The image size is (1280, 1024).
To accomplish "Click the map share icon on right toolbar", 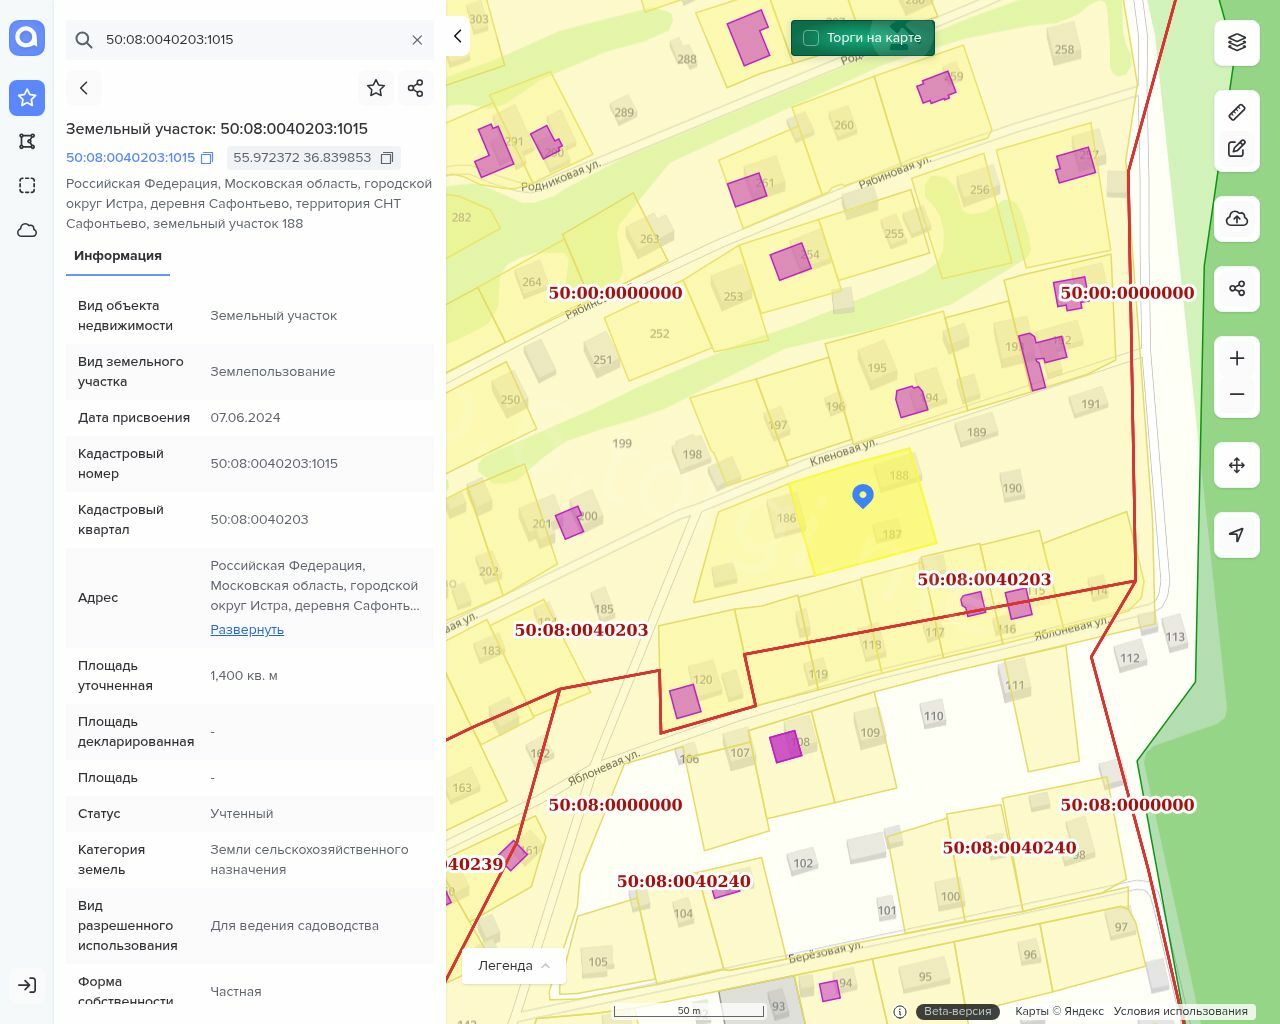I will (x=1237, y=289).
